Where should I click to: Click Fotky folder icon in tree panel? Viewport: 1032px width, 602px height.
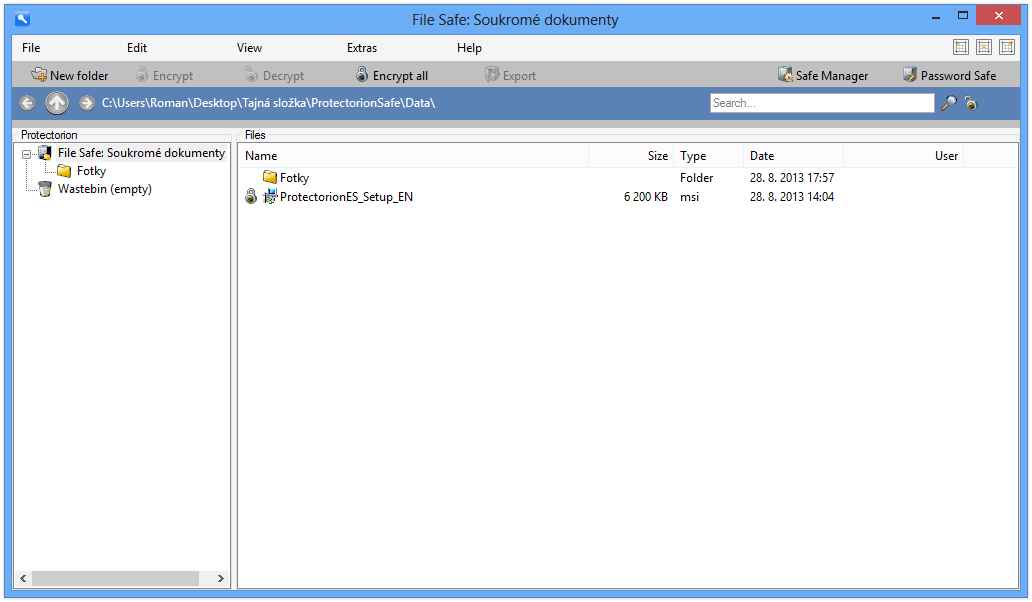[64, 171]
